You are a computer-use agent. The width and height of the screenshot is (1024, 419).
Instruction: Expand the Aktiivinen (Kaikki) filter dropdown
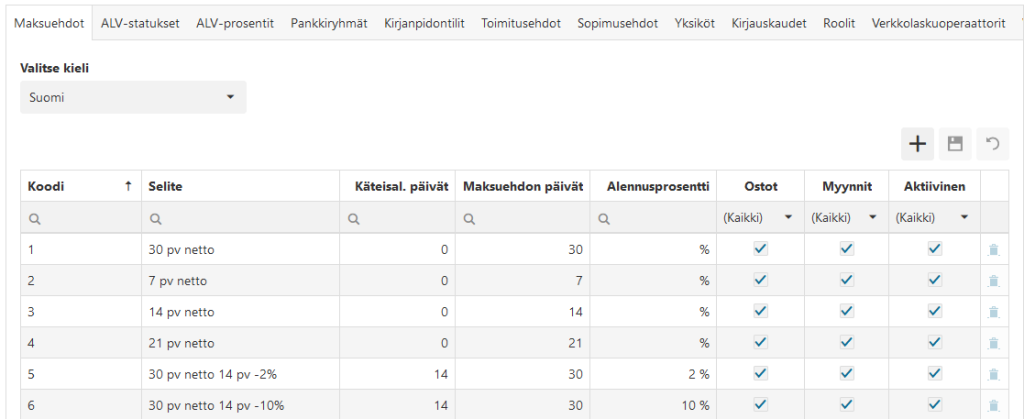(x=934, y=218)
